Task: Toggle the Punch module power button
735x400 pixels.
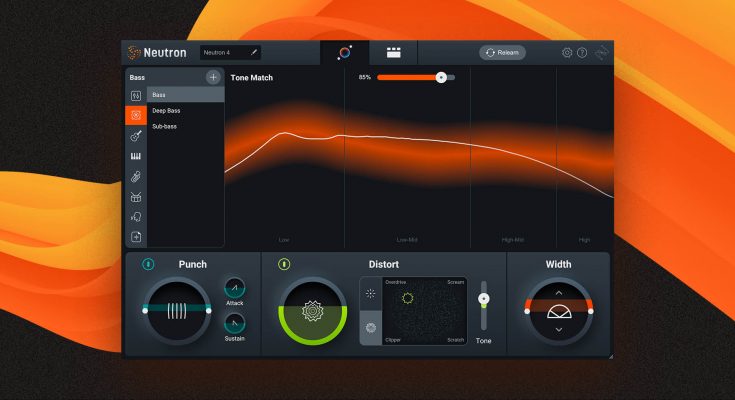Action: click(148, 265)
